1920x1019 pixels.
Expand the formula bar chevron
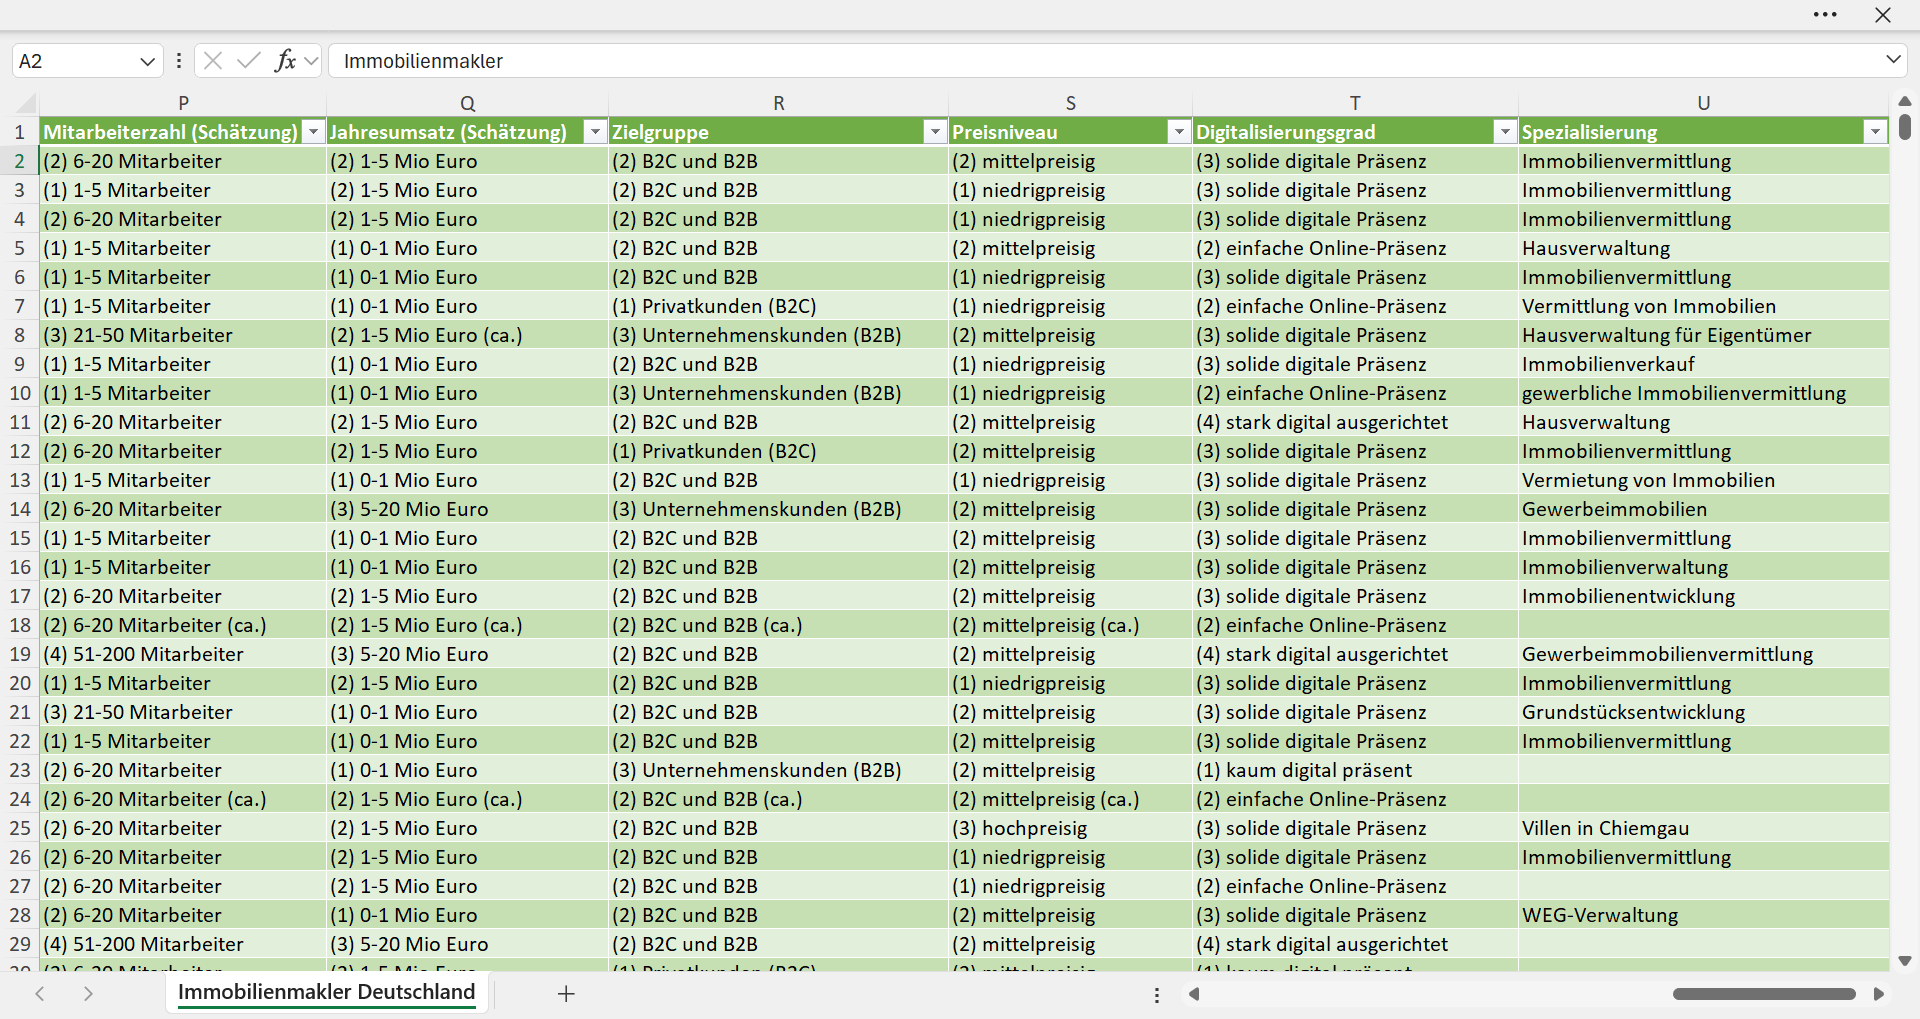point(1893,60)
